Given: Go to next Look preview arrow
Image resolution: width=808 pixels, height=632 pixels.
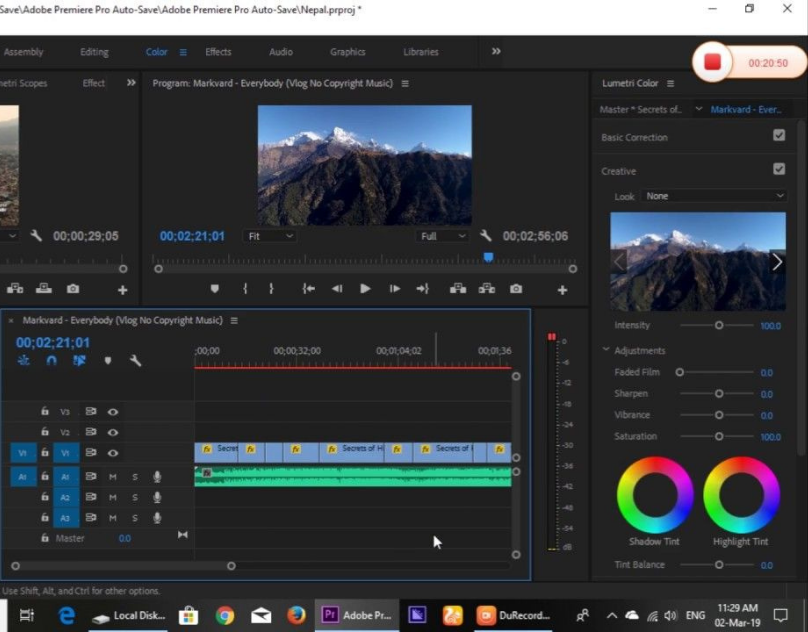Looking at the screenshot, I should click(777, 262).
